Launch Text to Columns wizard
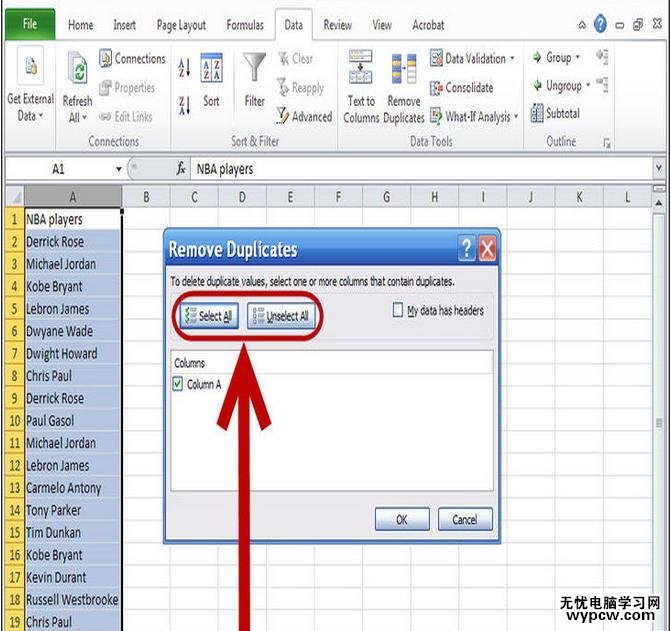Screen dimensions: 671x631 pos(361,87)
